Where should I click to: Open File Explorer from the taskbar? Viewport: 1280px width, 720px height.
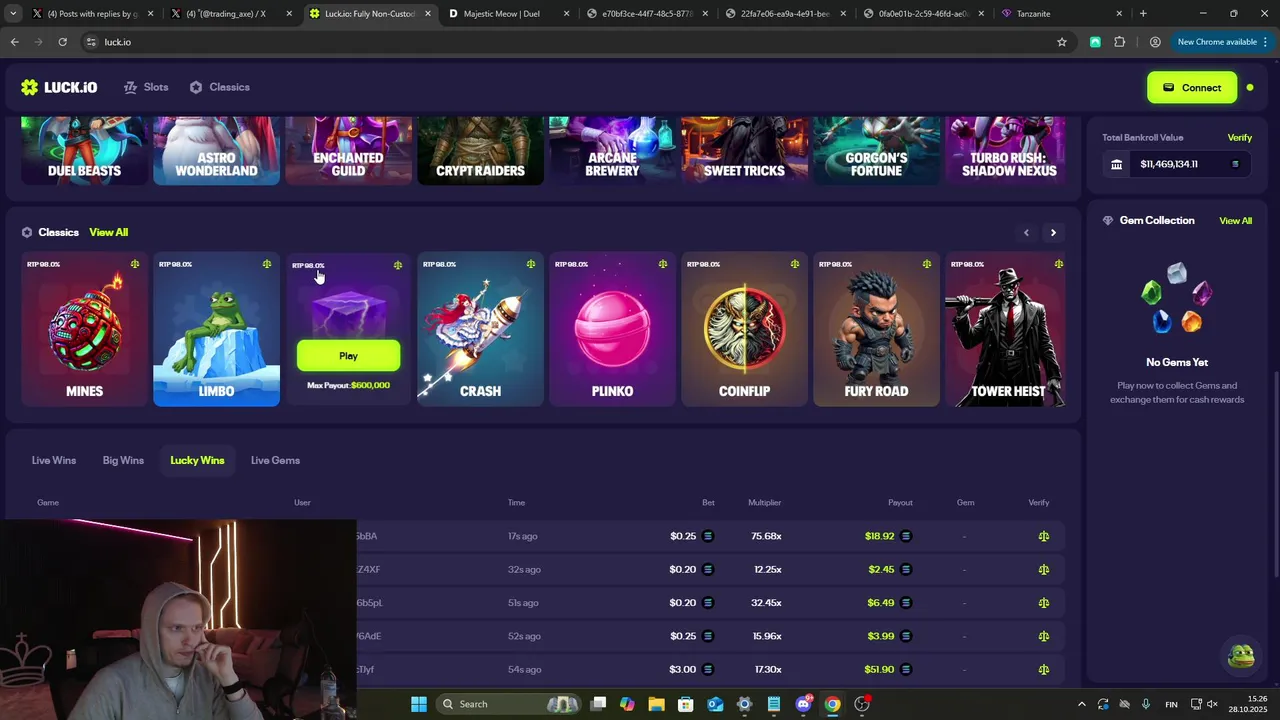click(x=657, y=704)
